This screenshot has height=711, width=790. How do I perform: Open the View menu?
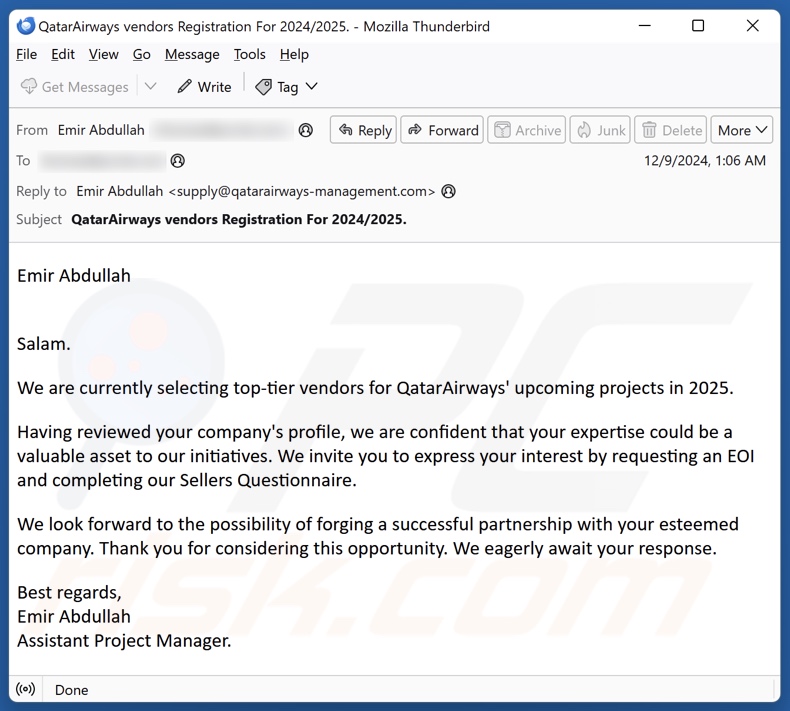pos(104,54)
